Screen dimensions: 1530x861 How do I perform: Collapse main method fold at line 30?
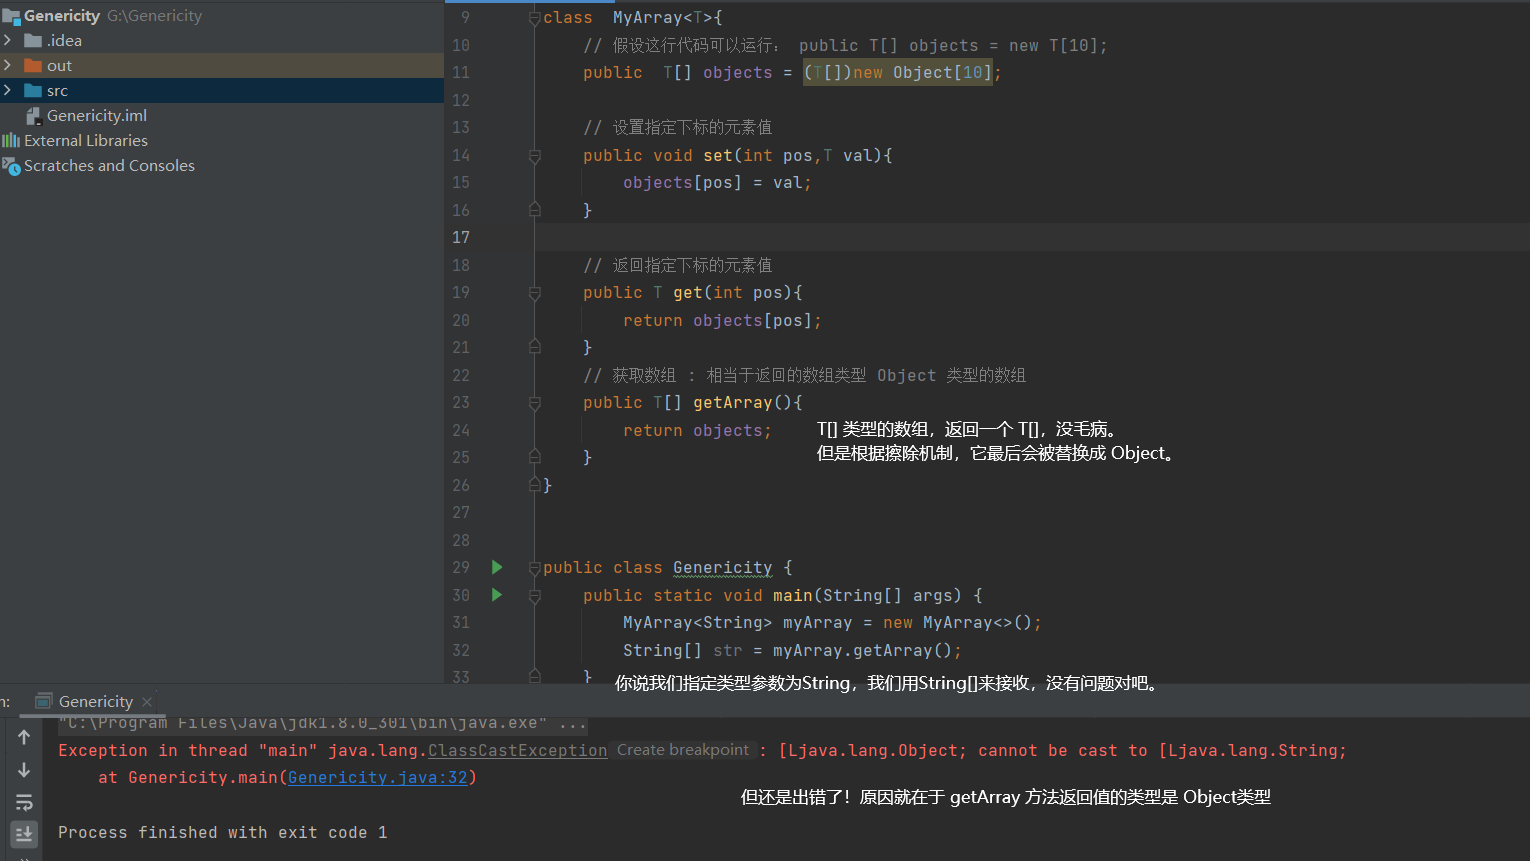535,596
